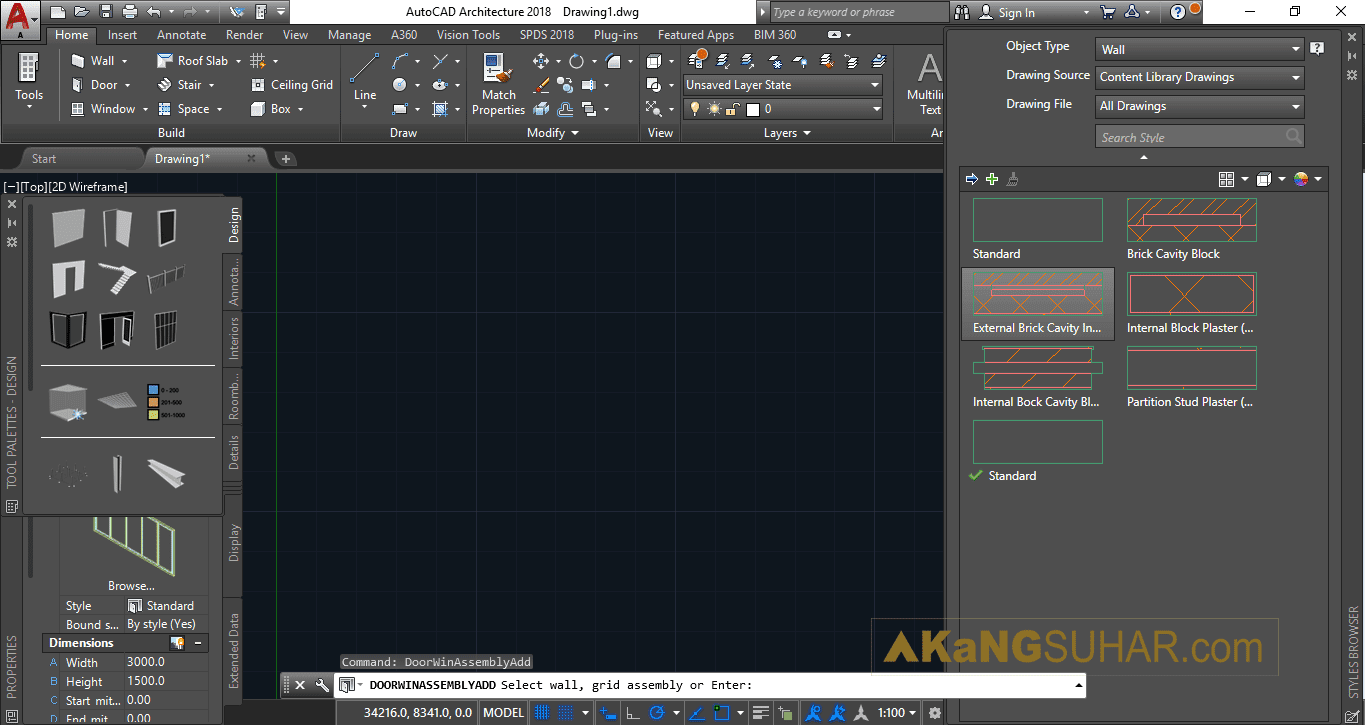
Task: Open the Manage ribbon tab
Action: tap(349, 35)
